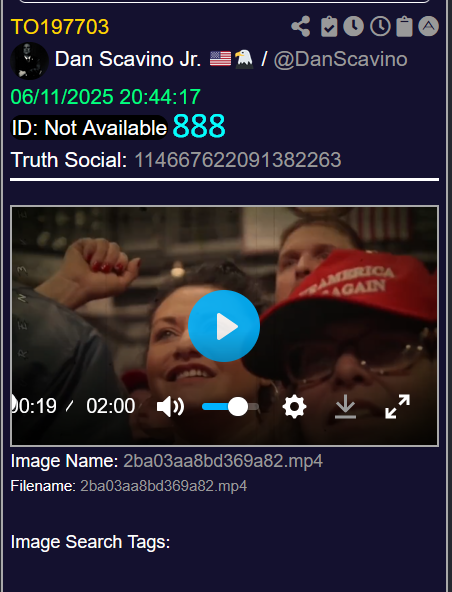The image size is (452, 592).
Task: Open post ID TO197703
Action: tap(60, 27)
